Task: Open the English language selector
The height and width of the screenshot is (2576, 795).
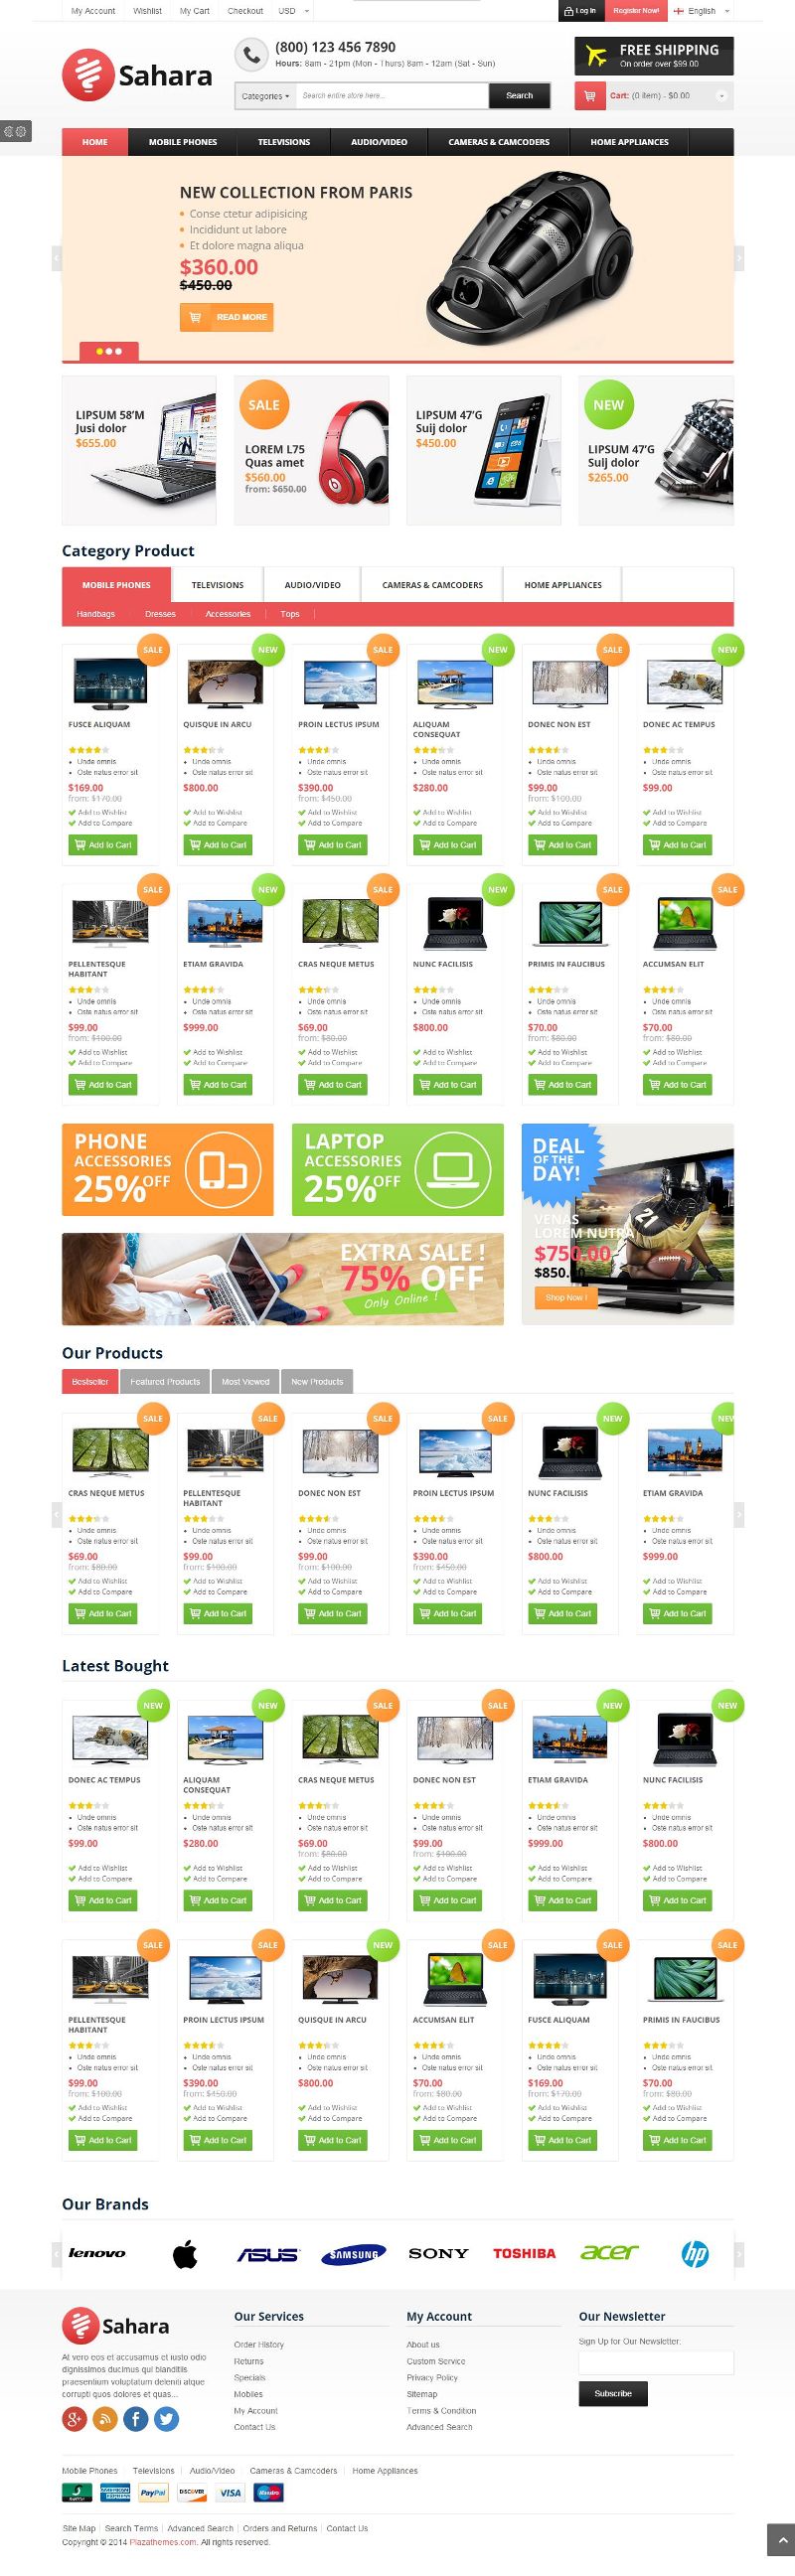Action: click(702, 11)
